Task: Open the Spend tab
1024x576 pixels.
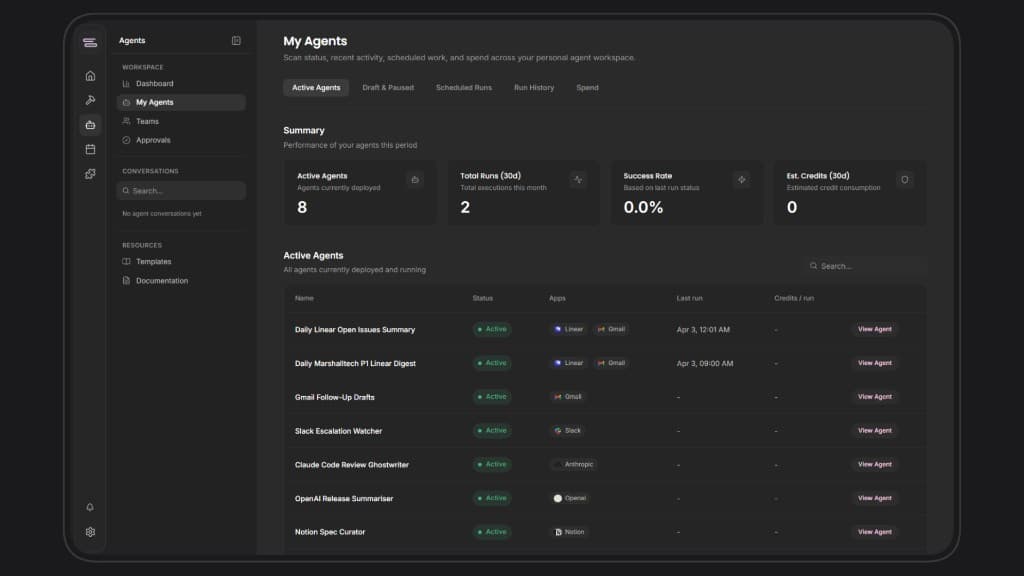Action: [x=587, y=87]
